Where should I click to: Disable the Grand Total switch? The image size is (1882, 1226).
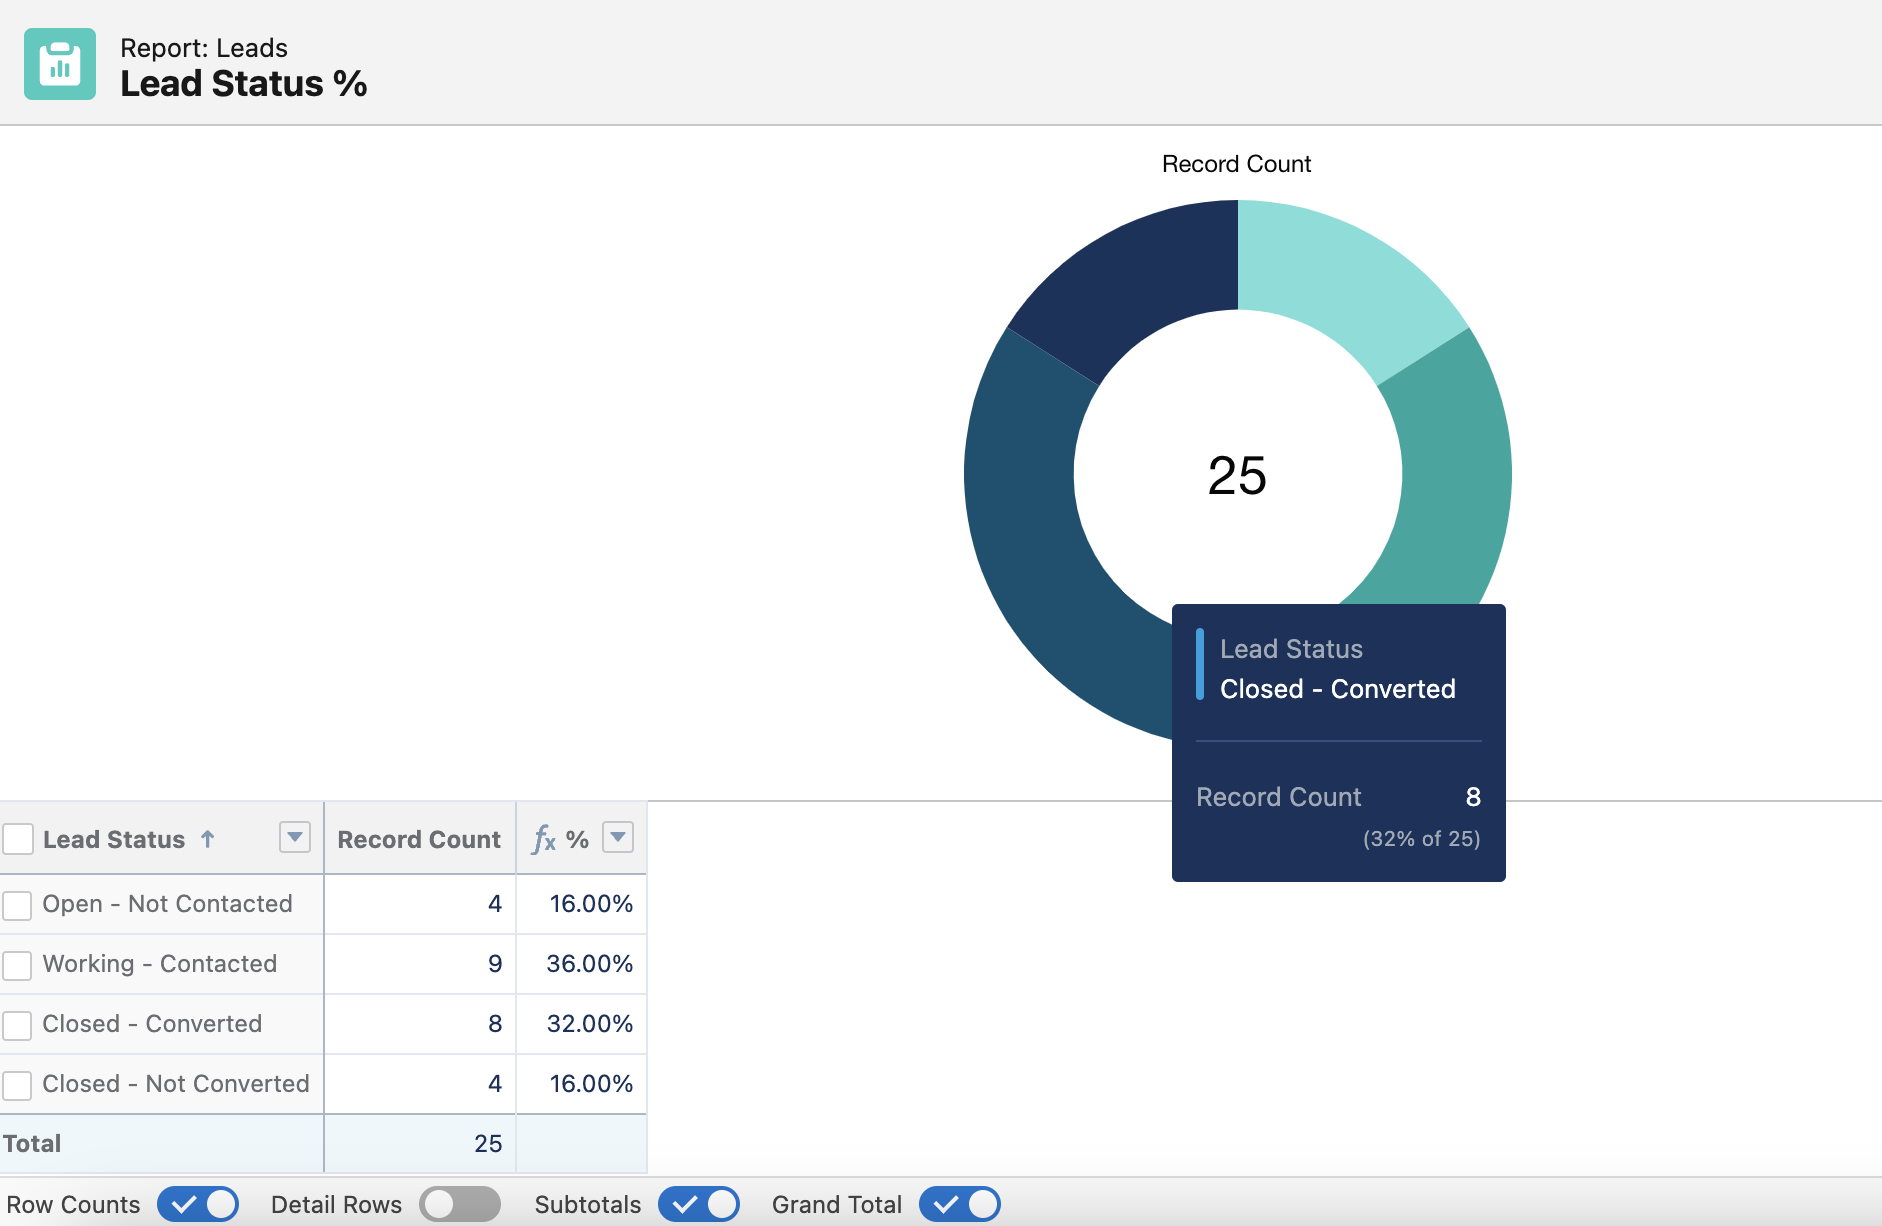pyautogui.click(x=960, y=1204)
